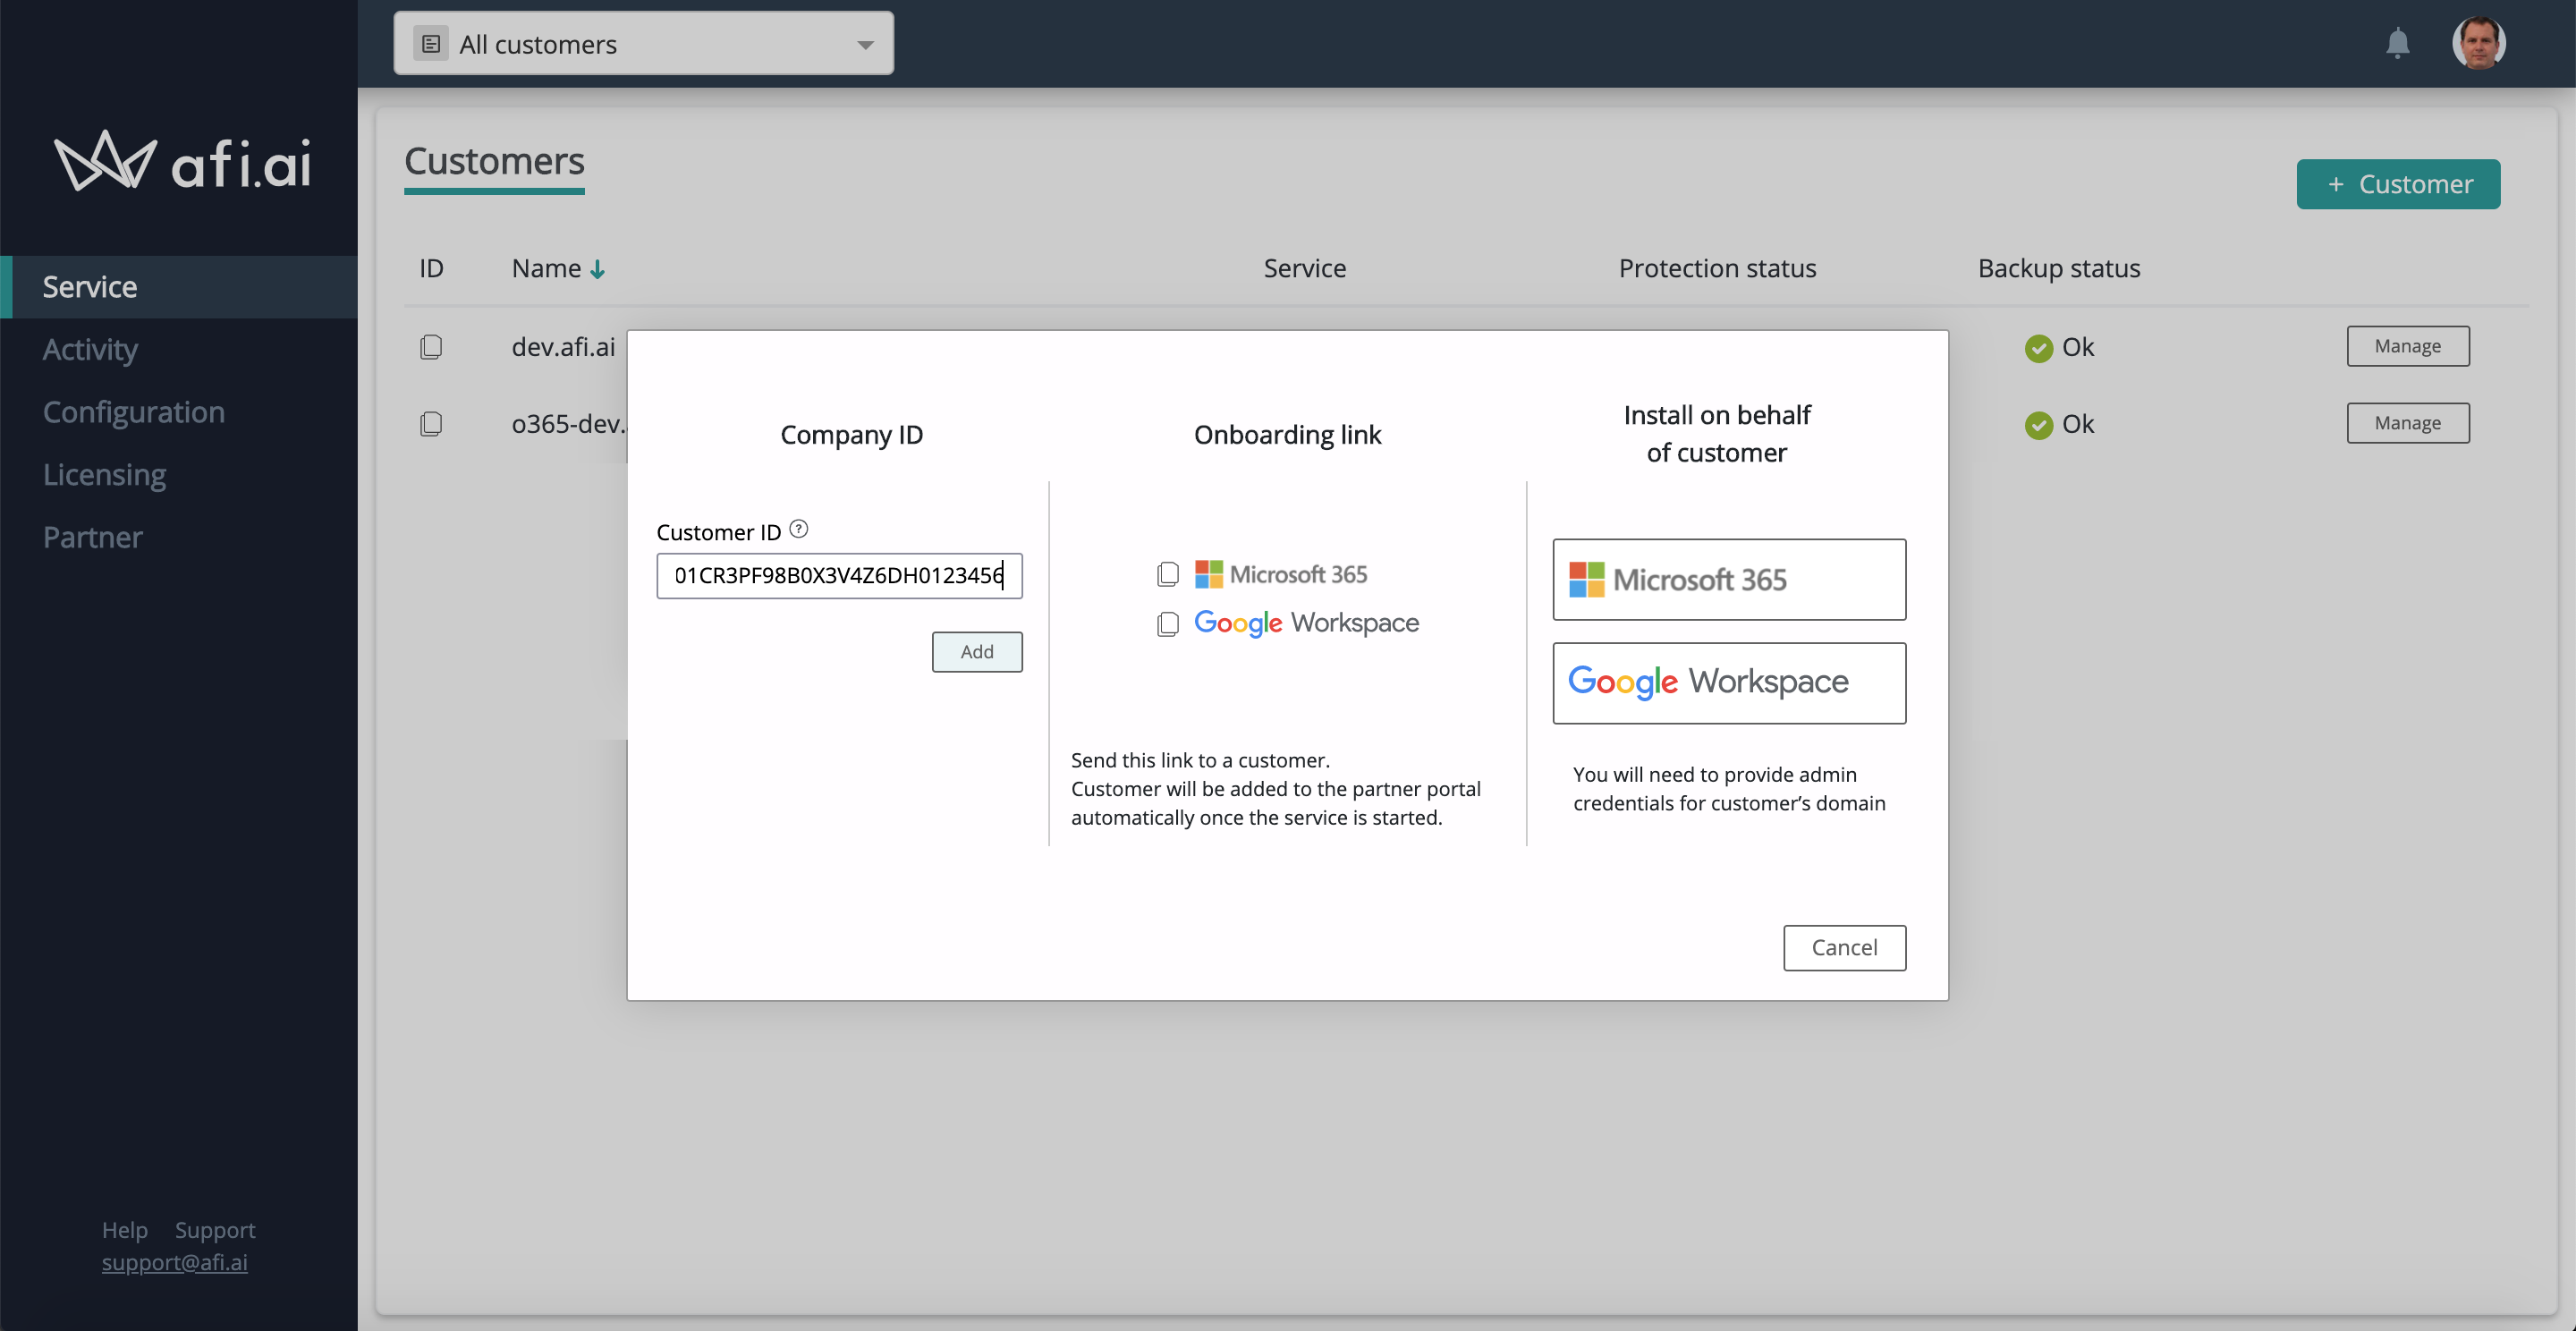Install Microsoft 365 on behalf of customer
Screen dimensions: 2576x1331
tap(1729, 580)
